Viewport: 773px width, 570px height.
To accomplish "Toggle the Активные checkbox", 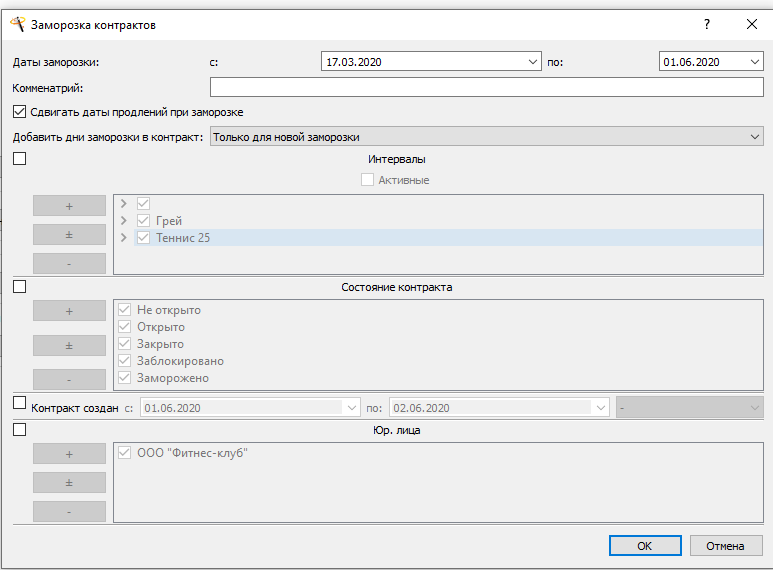I will pos(367,180).
